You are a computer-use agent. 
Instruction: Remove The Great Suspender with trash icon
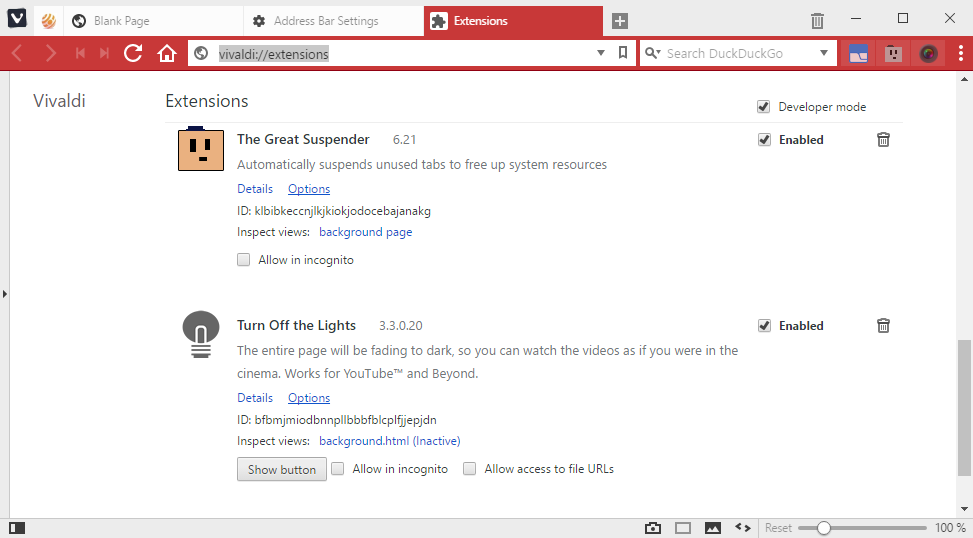click(883, 140)
